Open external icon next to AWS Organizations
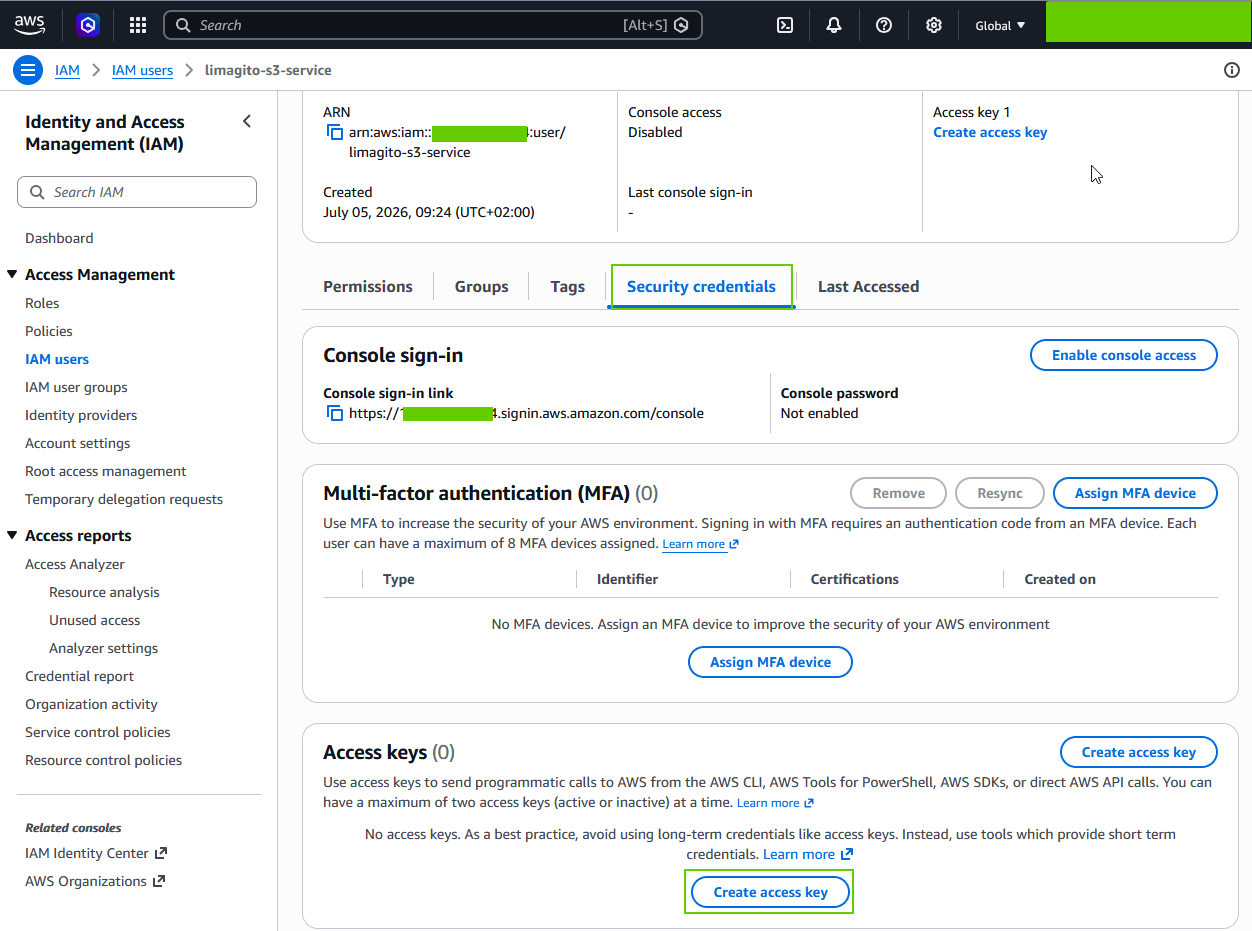The height and width of the screenshot is (931, 1252). click(158, 881)
